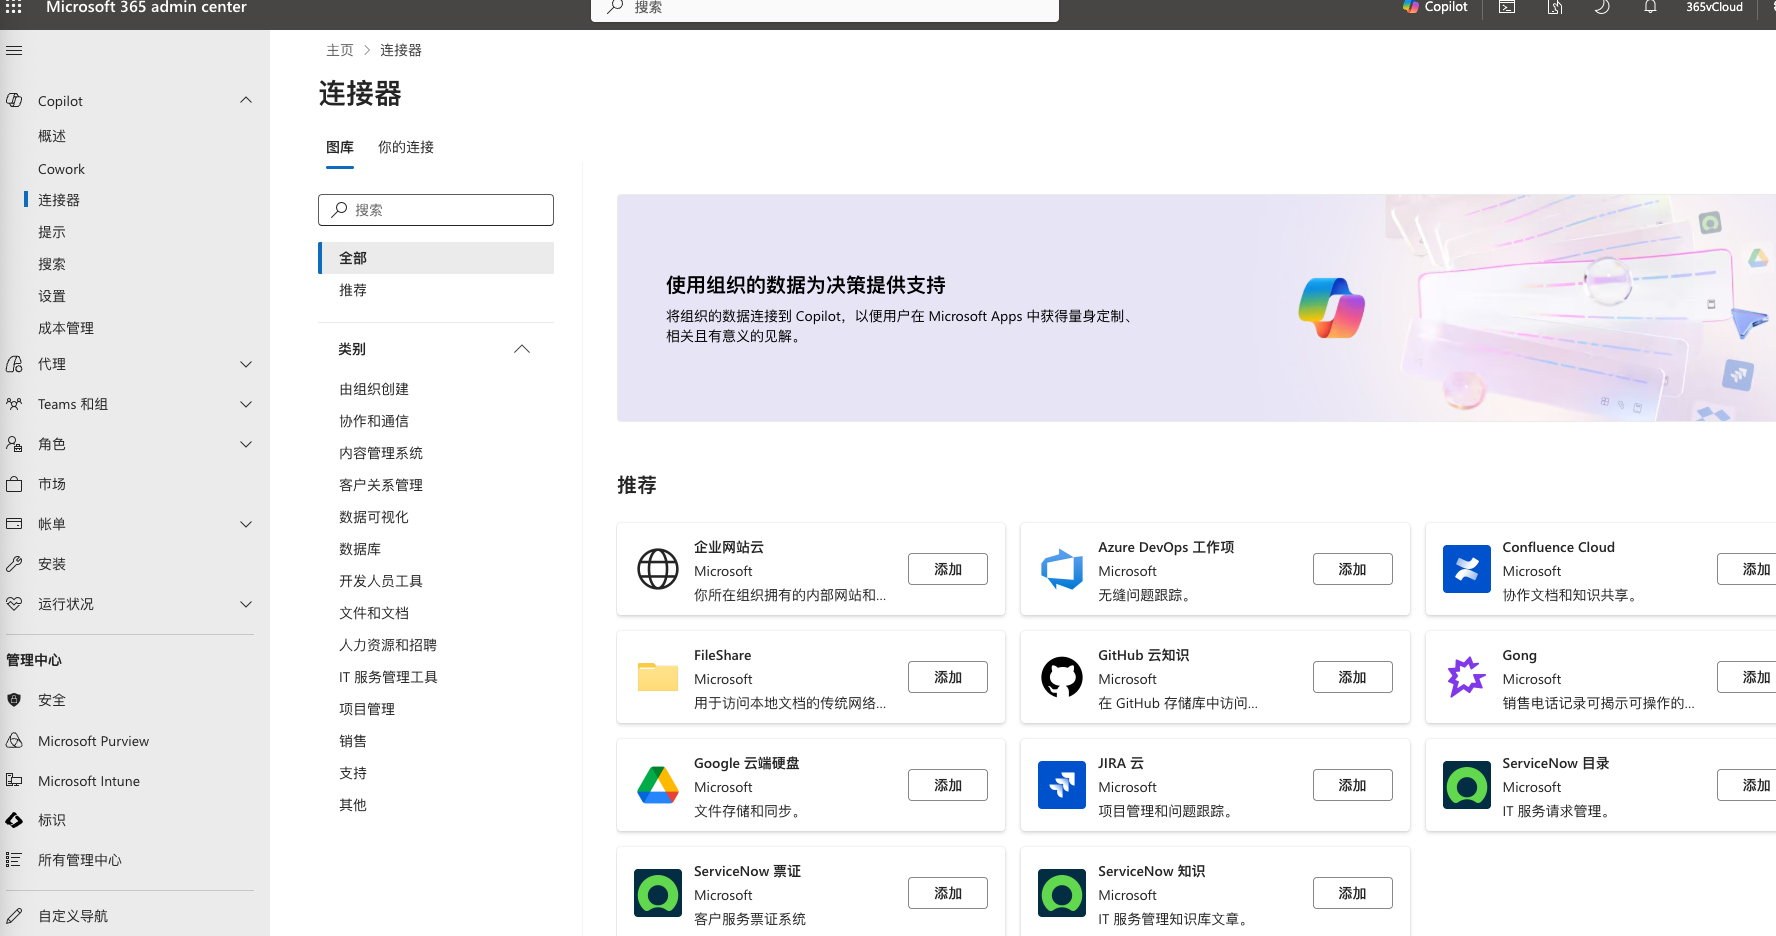Click the 自定义导航 pencil icon

pyautogui.click(x=14, y=916)
